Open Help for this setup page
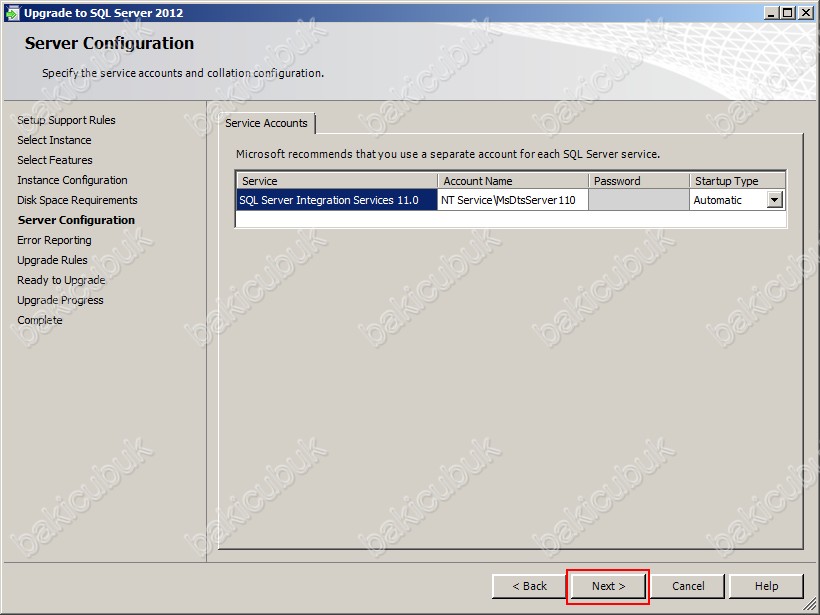 coord(766,586)
